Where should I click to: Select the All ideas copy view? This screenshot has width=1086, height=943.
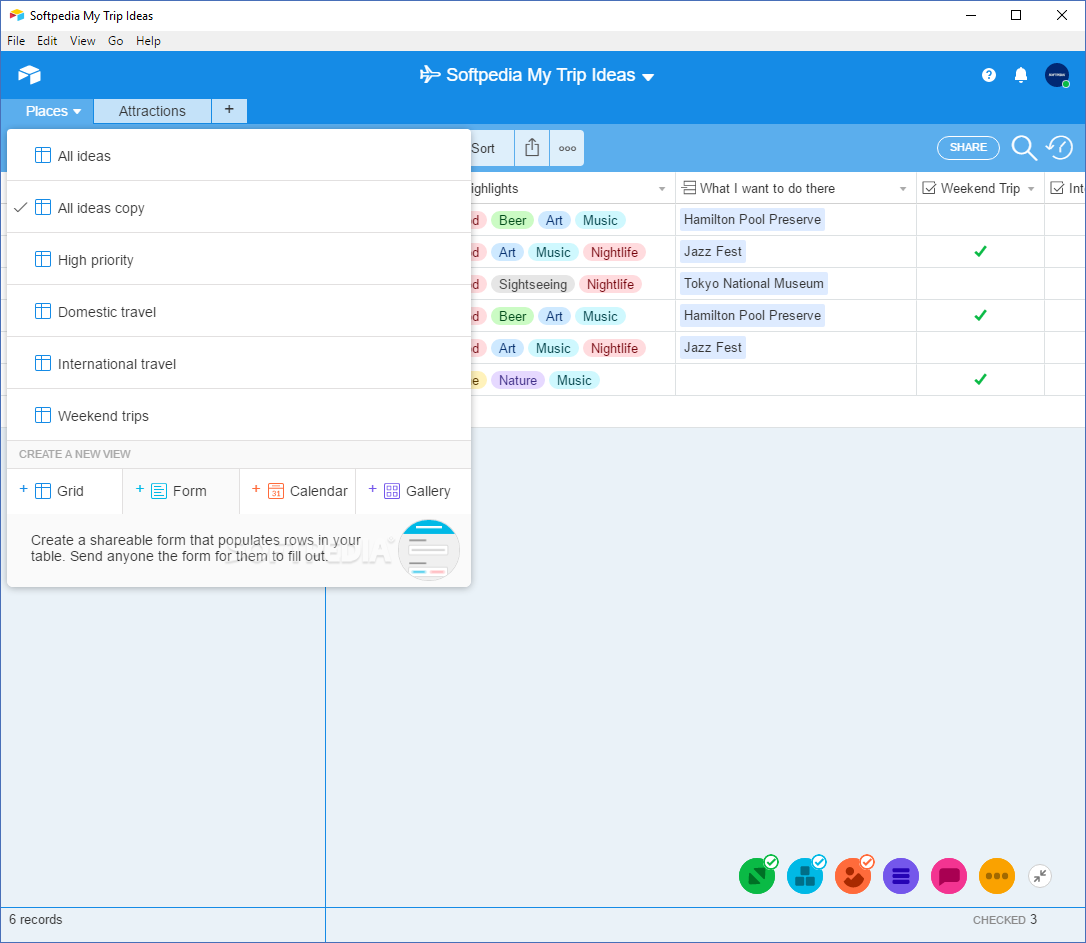[x=239, y=208]
